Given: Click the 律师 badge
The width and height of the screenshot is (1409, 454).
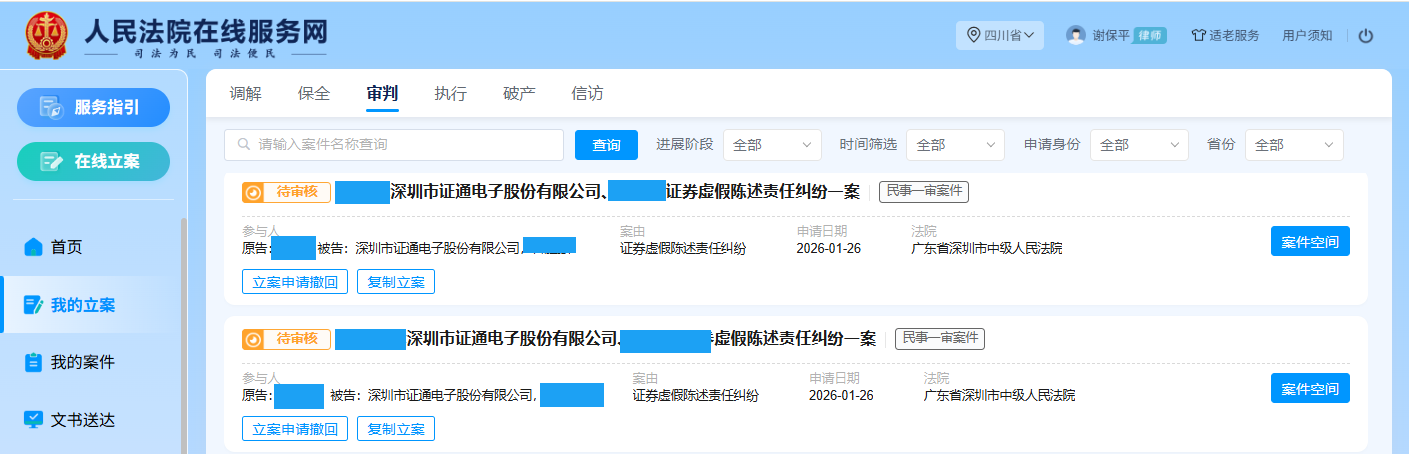Looking at the screenshot, I should pyautogui.click(x=1150, y=35).
